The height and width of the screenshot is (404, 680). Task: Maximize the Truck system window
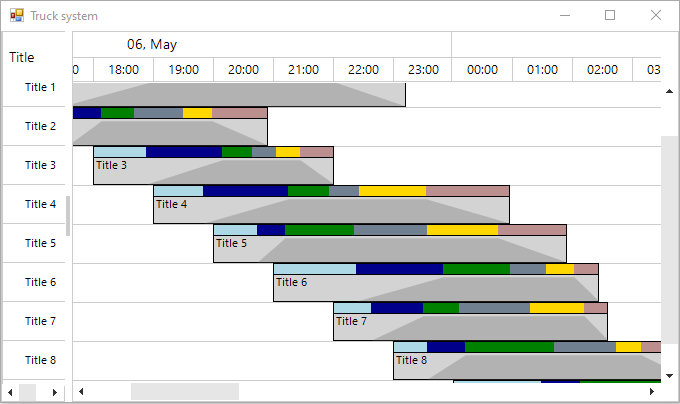click(x=610, y=15)
